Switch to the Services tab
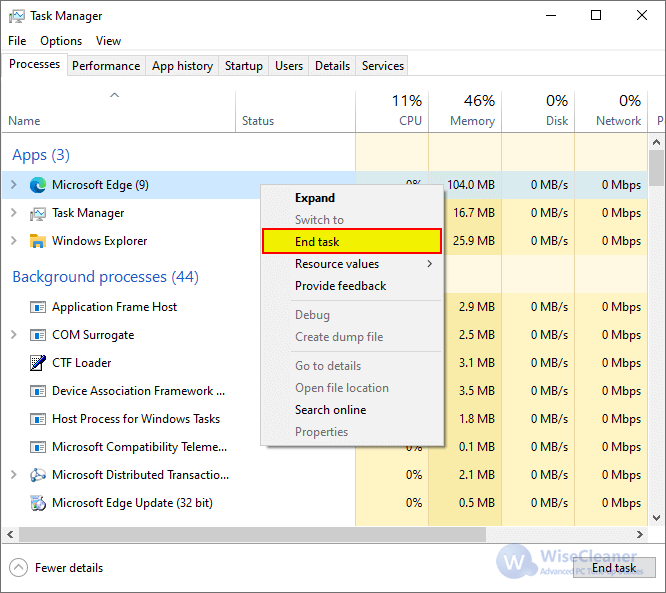The image size is (666, 593). click(382, 66)
